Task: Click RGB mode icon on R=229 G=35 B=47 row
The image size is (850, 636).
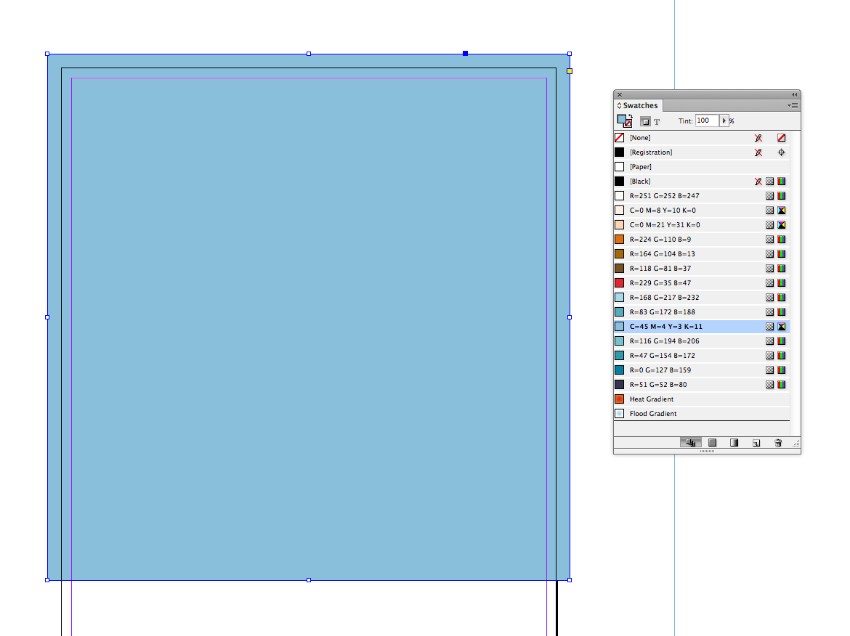Action: click(x=781, y=283)
